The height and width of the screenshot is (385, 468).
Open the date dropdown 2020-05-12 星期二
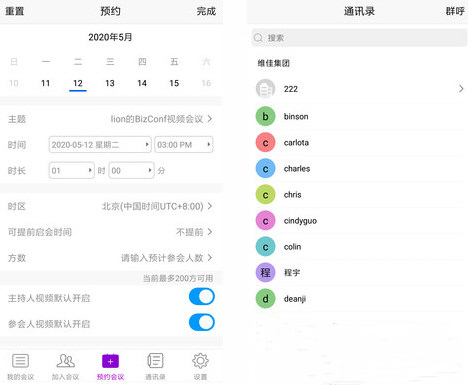(x=100, y=145)
